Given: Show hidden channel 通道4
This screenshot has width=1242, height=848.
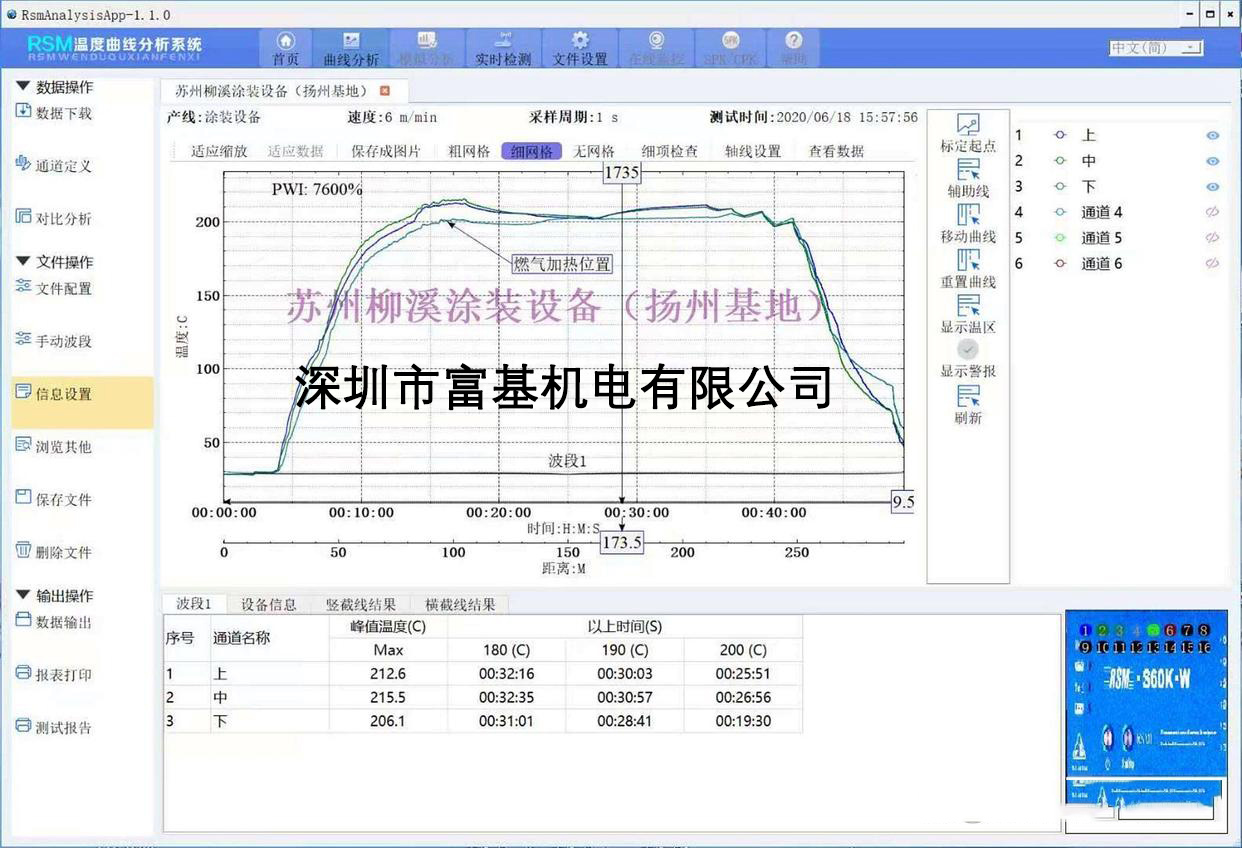Looking at the screenshot, I should [x=1212, y=212].
